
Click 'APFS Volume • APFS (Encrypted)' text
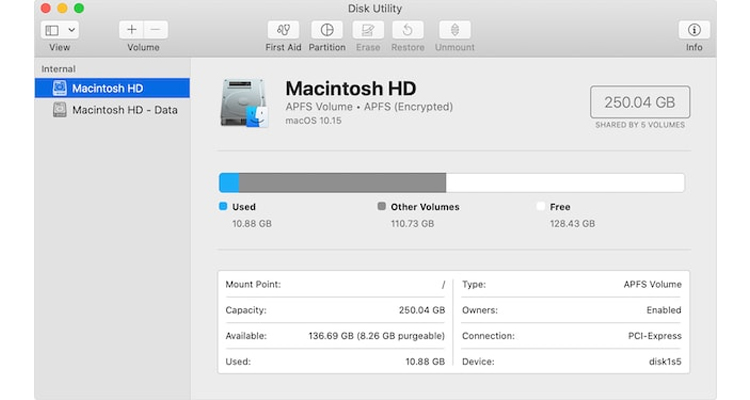coord(369,107)
